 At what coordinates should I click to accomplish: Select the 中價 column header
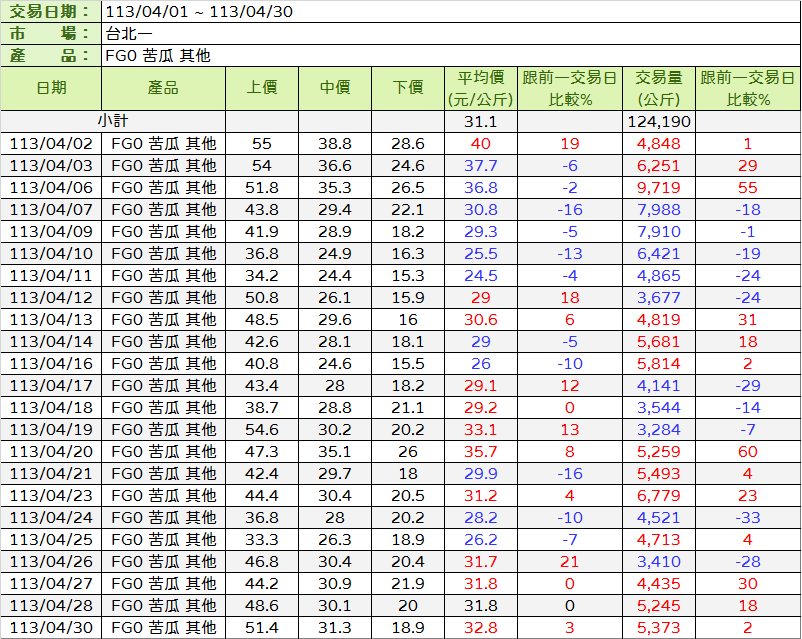(x=335, y=88)
